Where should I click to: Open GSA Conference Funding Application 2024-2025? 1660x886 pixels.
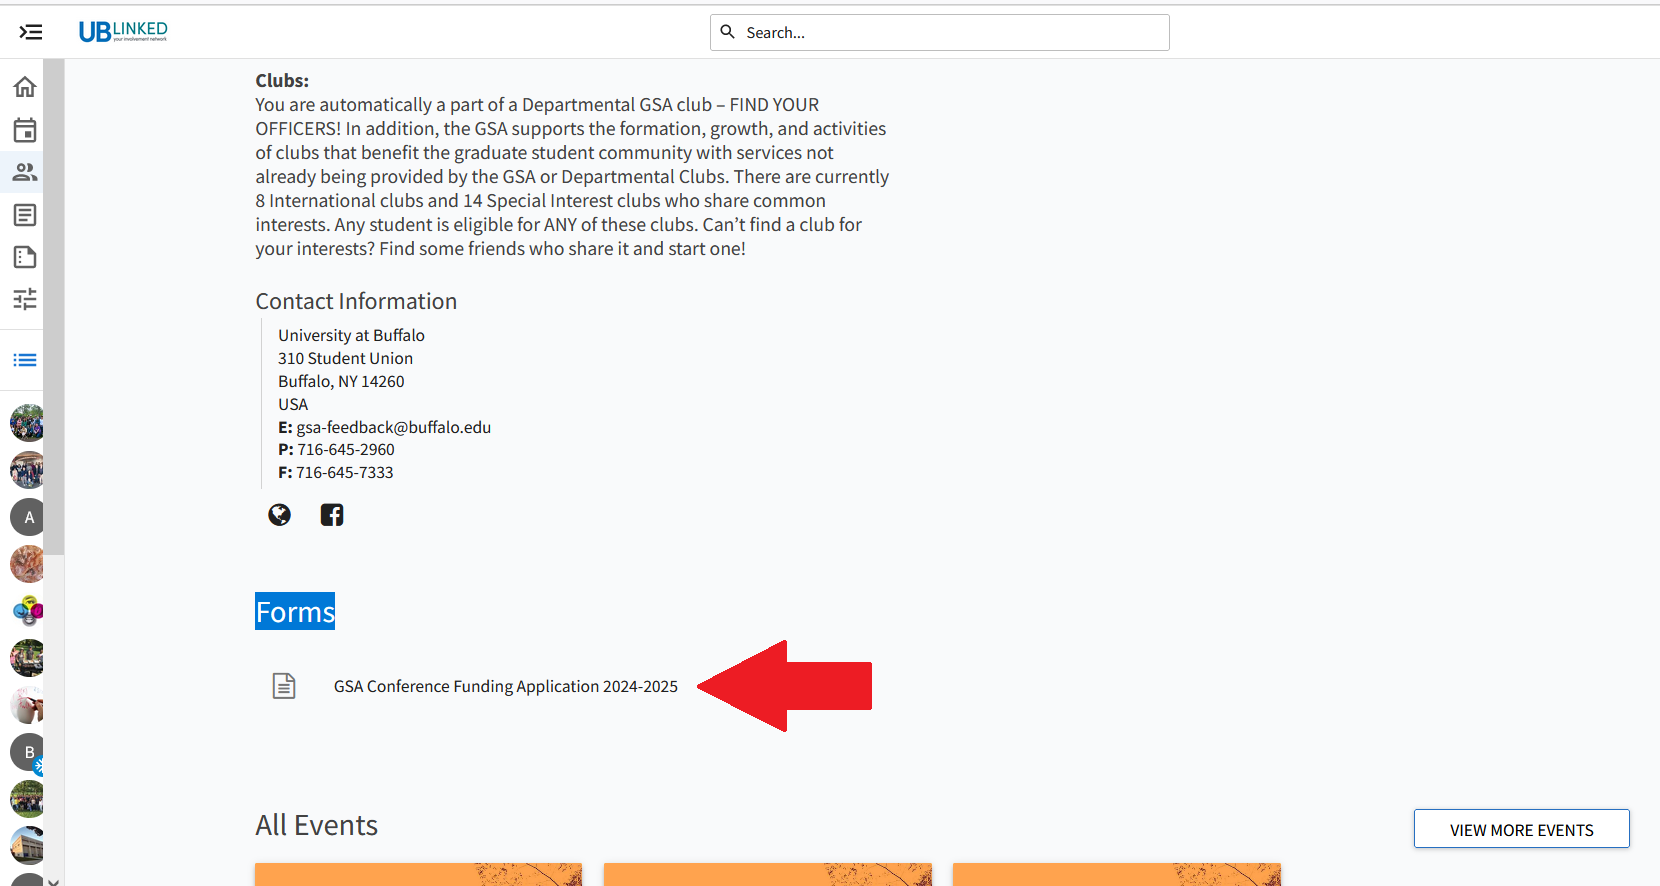pos(505,686)
